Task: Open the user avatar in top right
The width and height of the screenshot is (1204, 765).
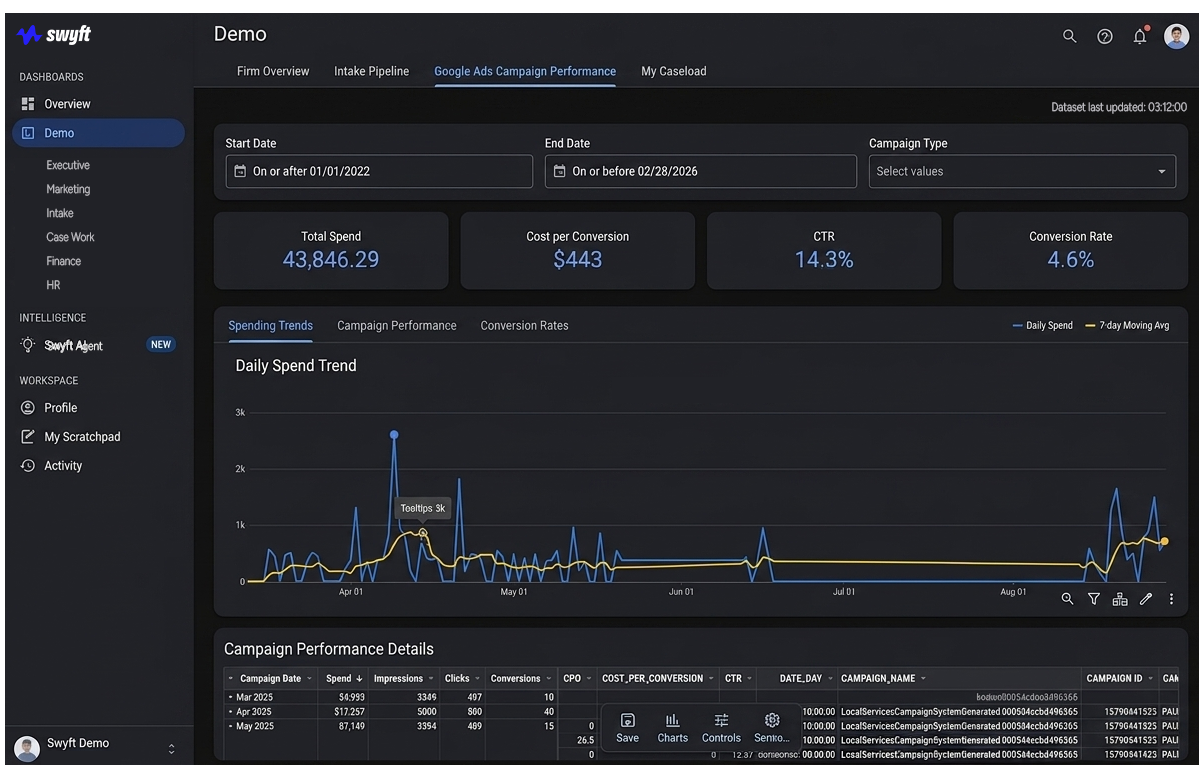Action: point(1177,36)
